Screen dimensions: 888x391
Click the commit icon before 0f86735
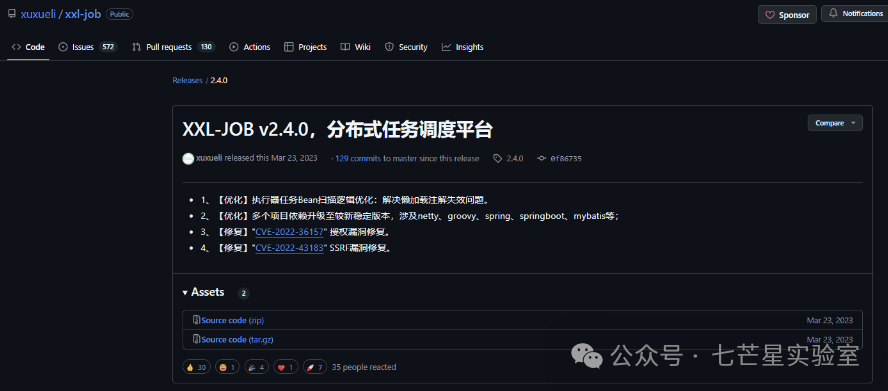pos(541,159)
